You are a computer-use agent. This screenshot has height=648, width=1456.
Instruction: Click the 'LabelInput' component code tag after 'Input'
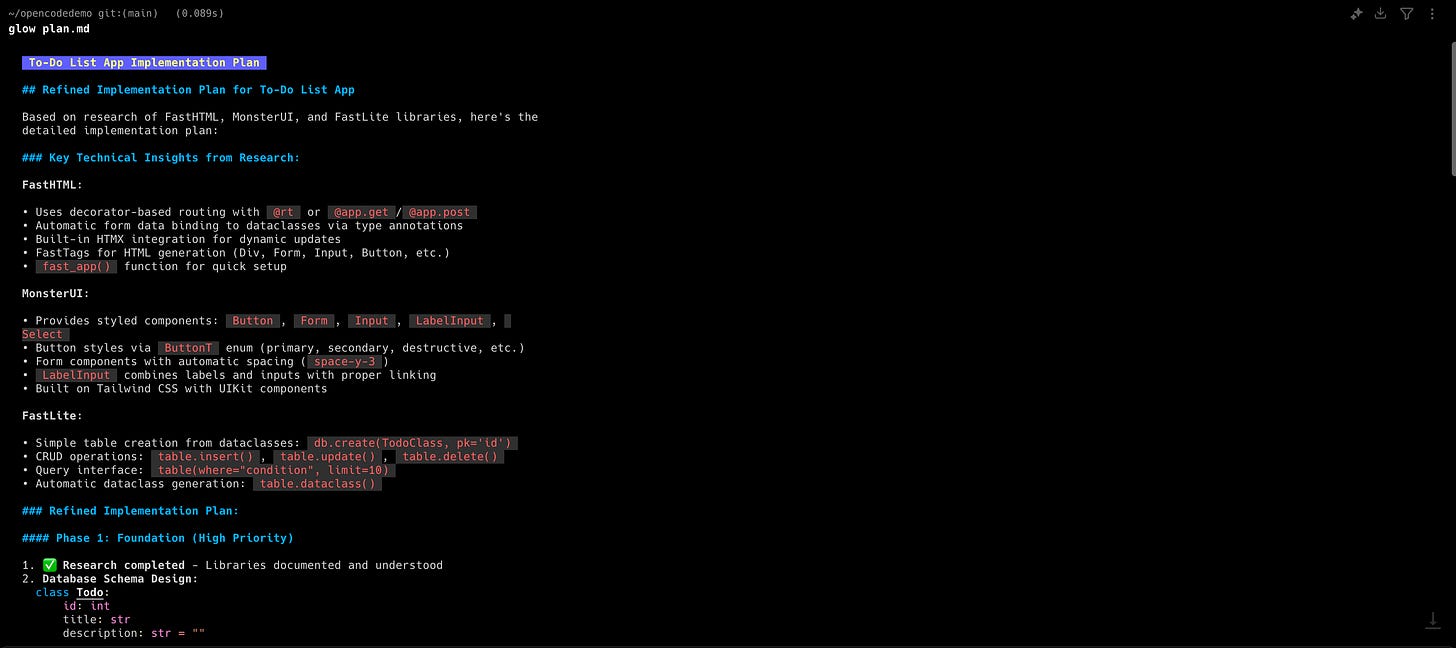pyautogui.click(x=450, y=321)
